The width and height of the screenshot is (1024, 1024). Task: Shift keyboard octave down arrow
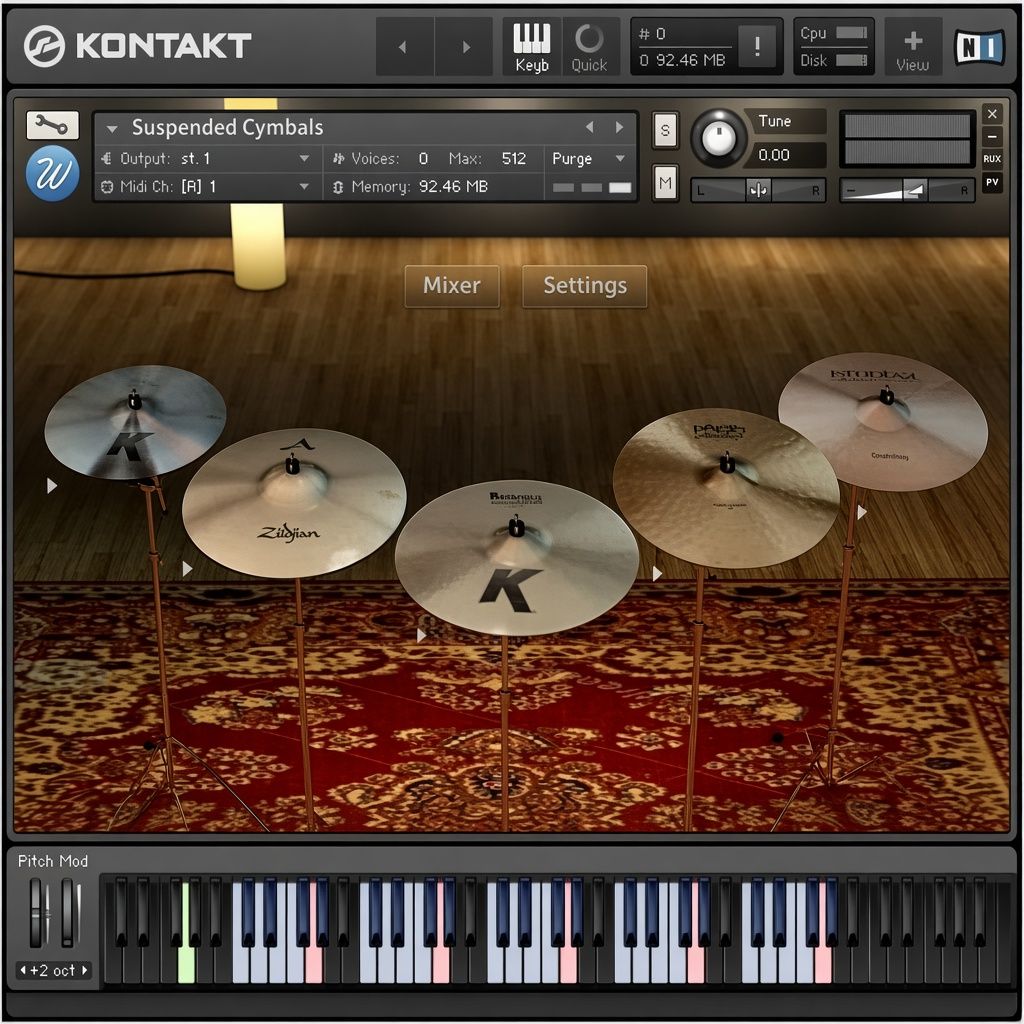23,970
